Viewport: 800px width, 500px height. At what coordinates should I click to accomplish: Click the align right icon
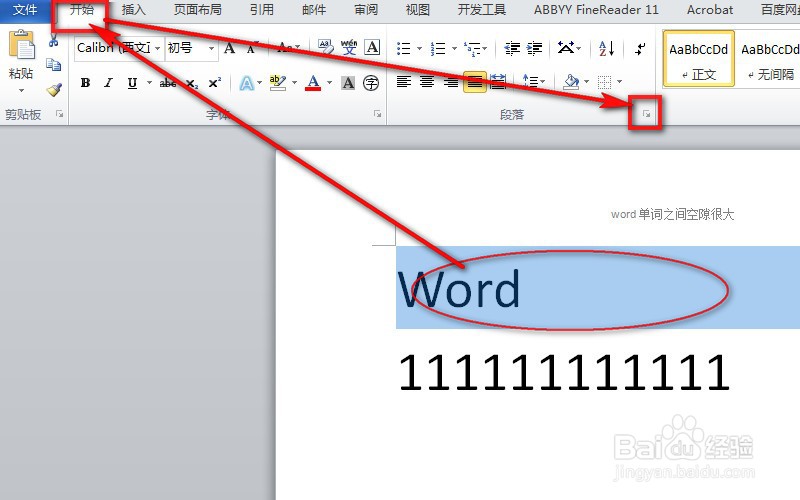[451, 82]
